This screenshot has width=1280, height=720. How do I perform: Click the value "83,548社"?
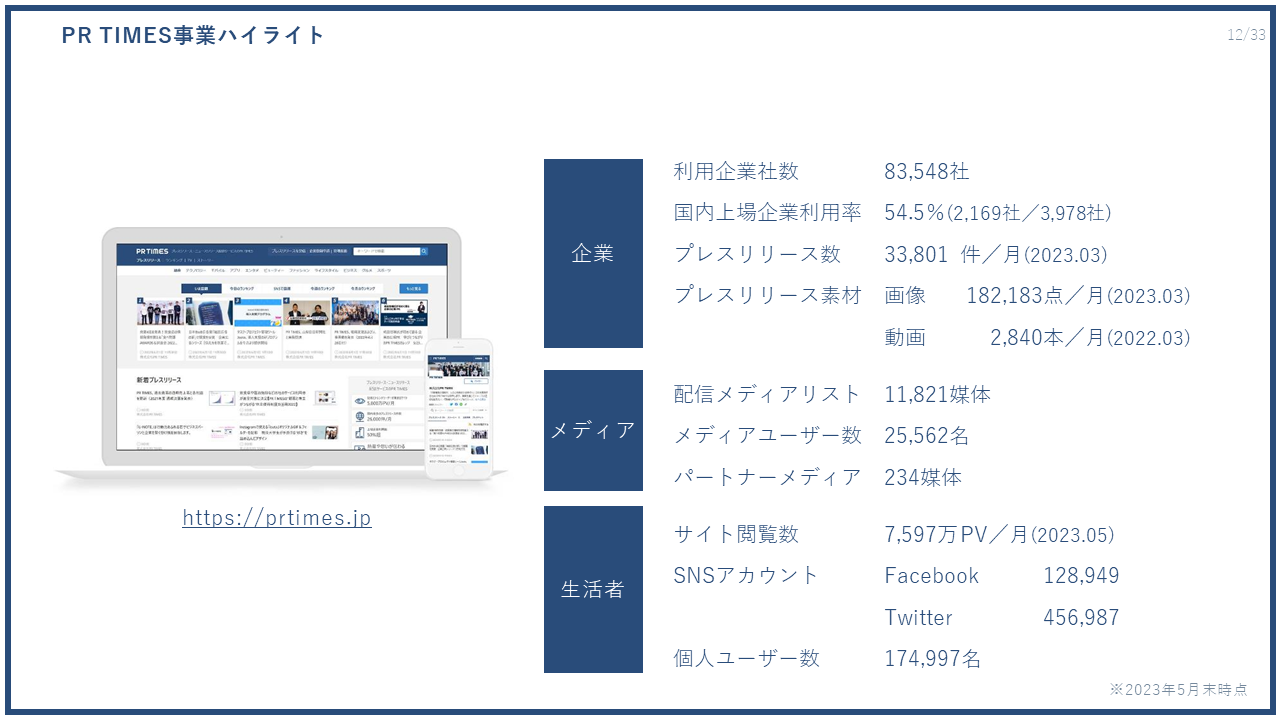(x=927, y=172)
